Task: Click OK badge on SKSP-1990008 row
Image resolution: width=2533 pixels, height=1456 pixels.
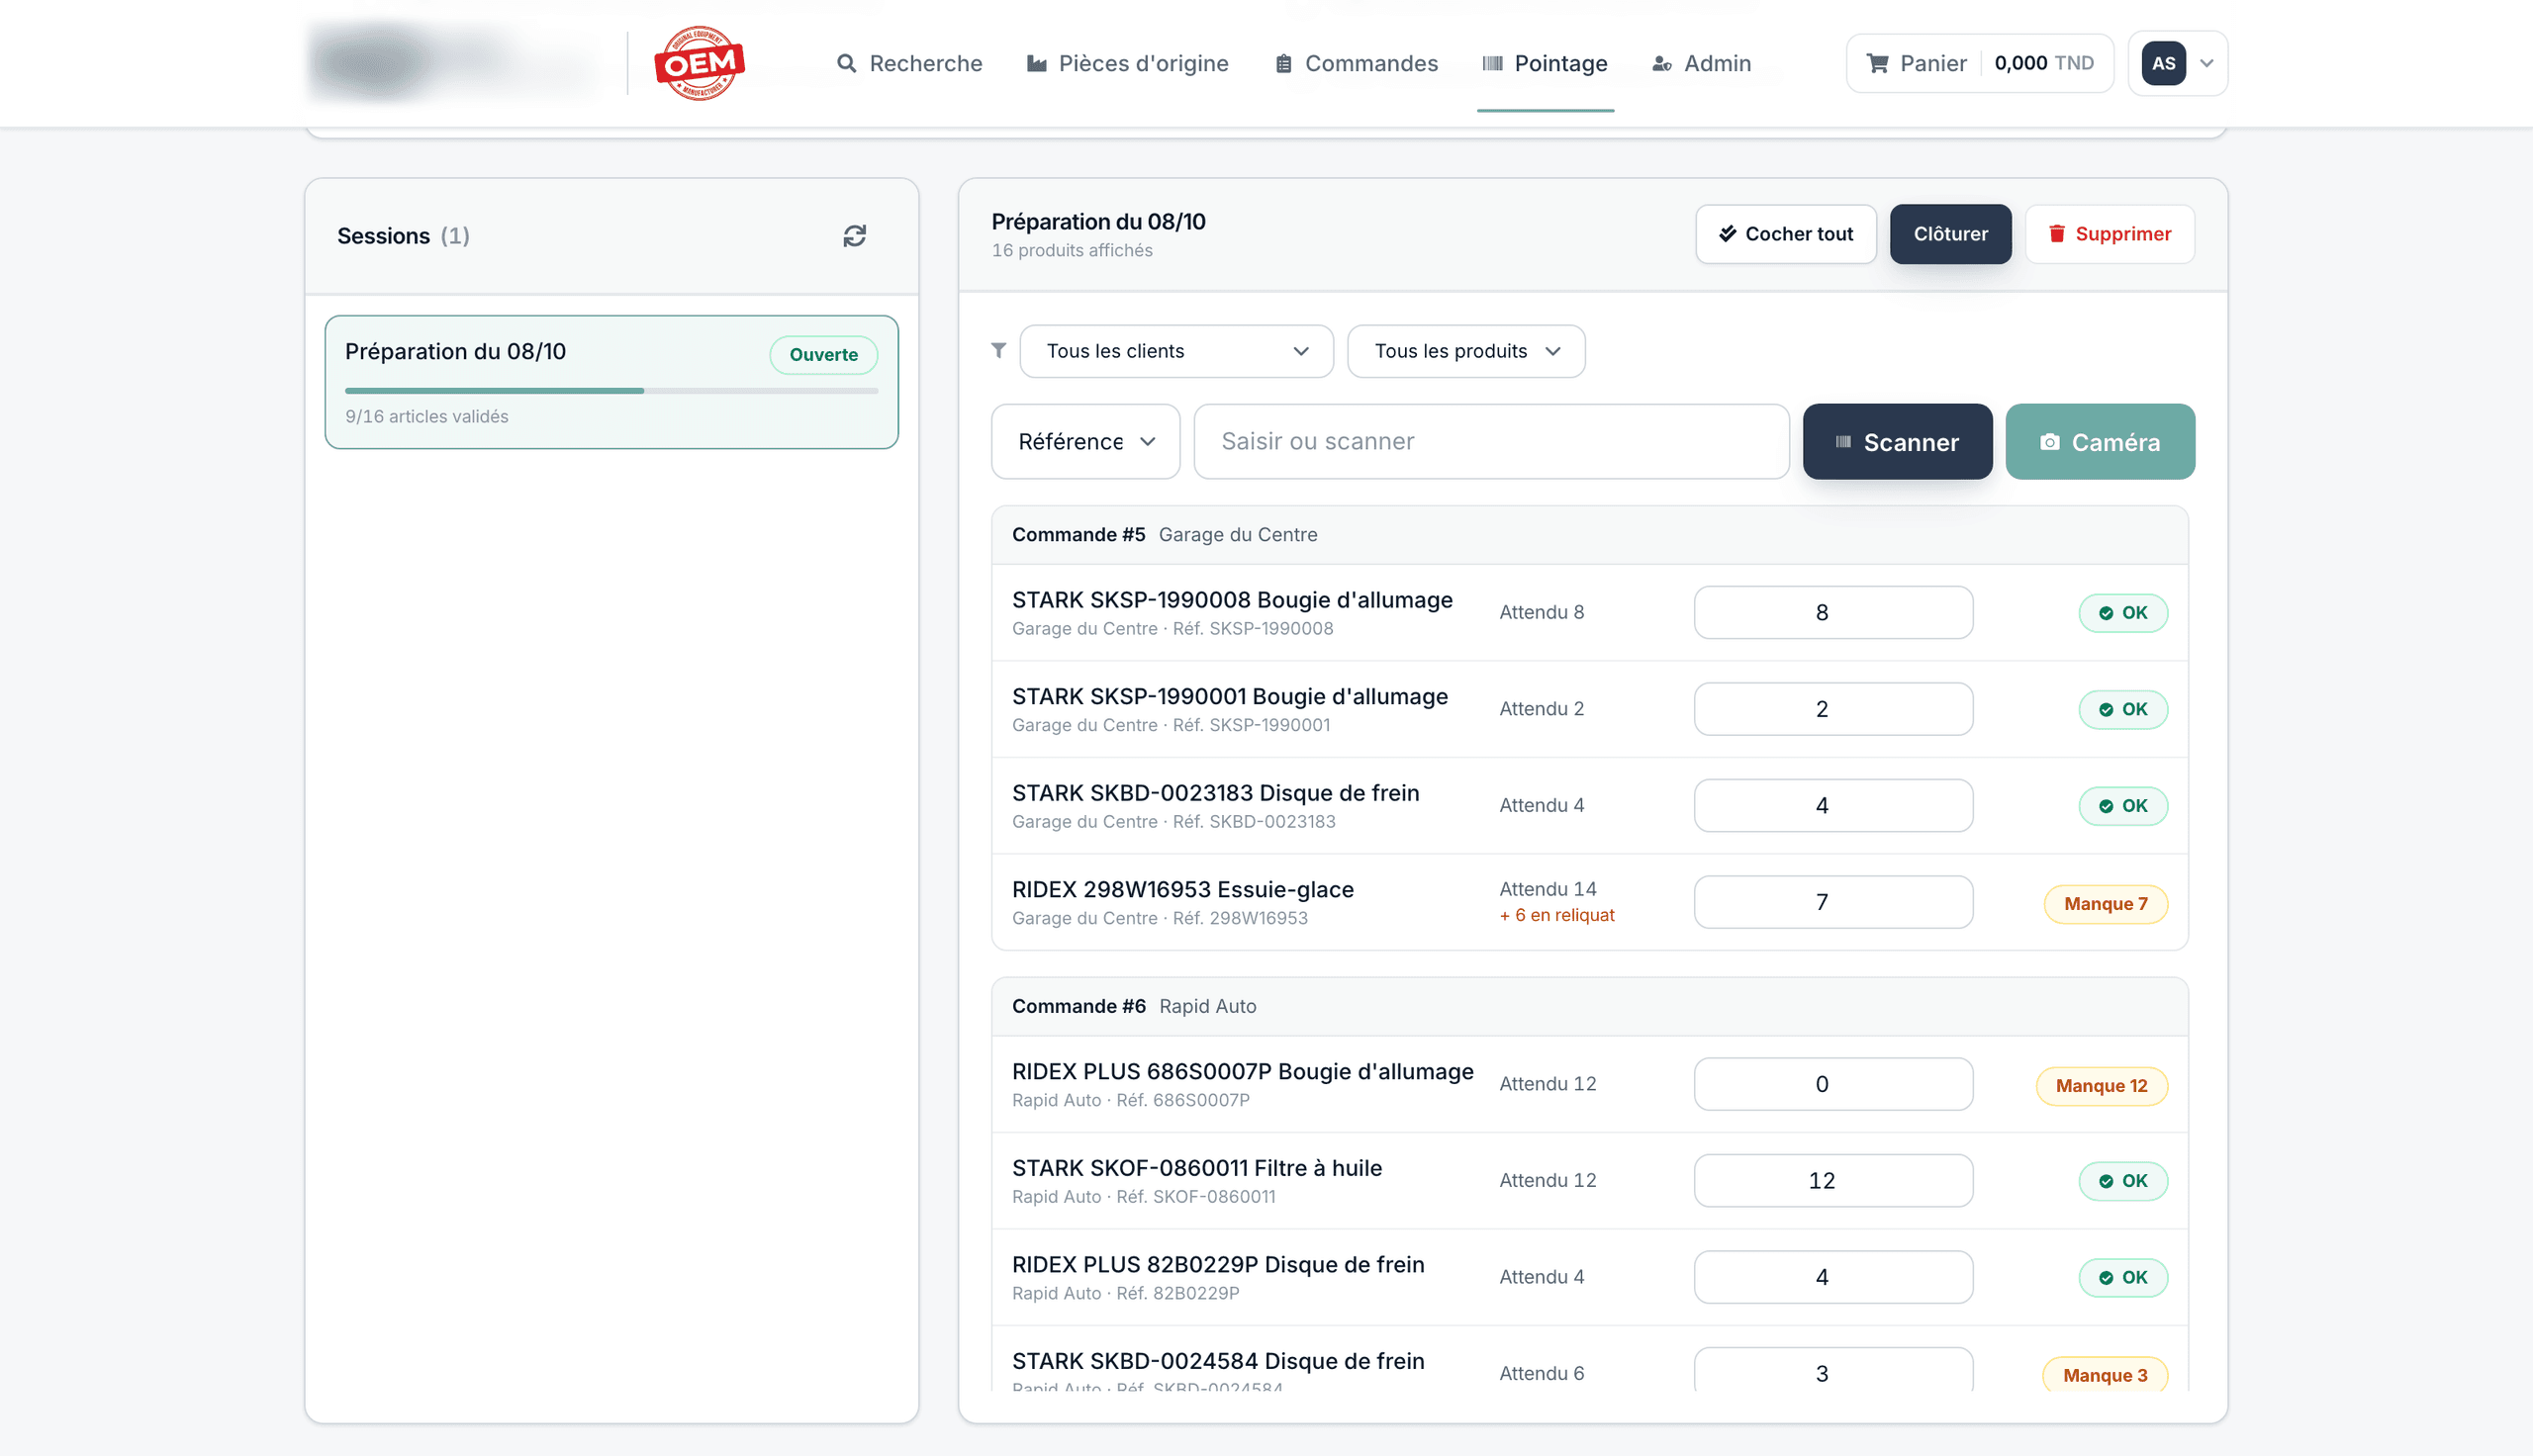Action: tap(2123, 612)
